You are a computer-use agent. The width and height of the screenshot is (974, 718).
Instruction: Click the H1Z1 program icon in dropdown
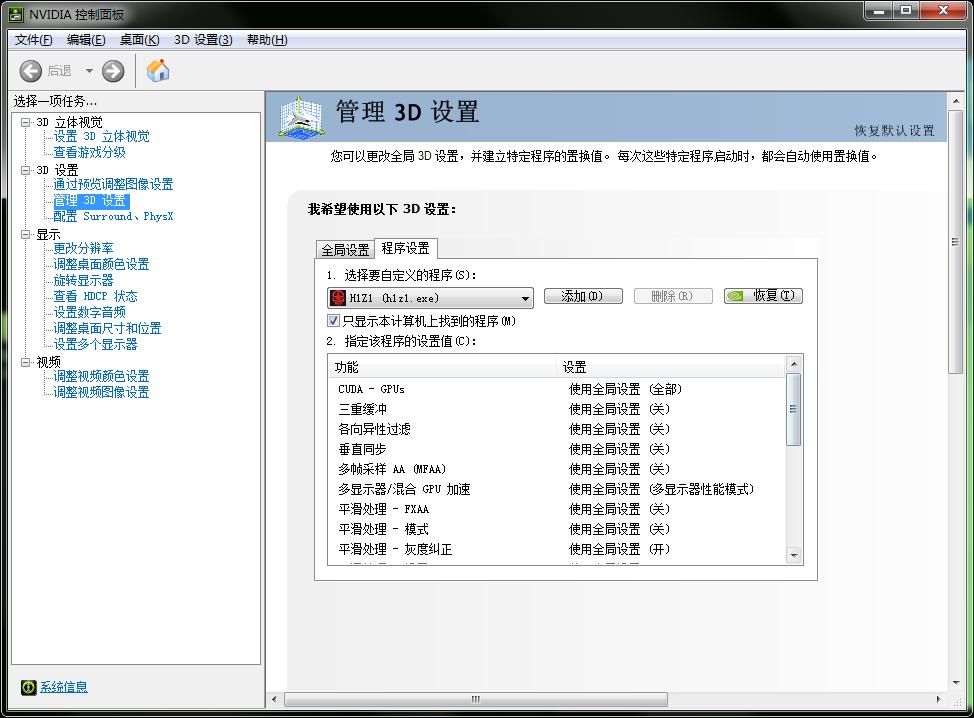pyautogui.click(x=338, y=298)
